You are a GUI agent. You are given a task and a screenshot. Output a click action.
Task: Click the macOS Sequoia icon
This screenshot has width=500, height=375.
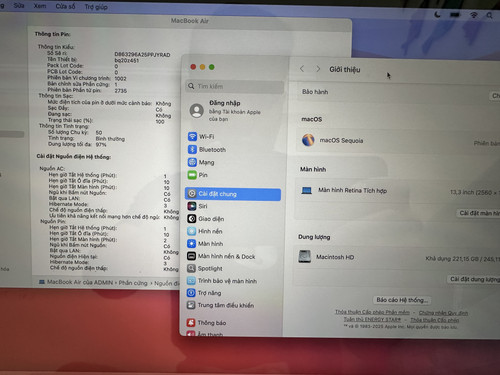click(x=308, y=140)
